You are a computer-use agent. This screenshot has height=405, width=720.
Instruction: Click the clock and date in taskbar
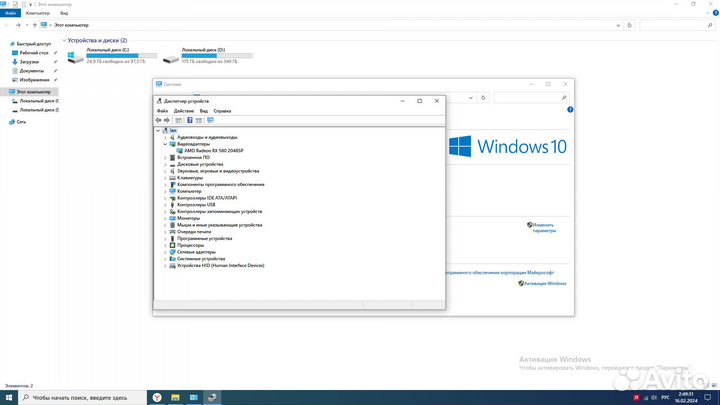pos(686,398)
